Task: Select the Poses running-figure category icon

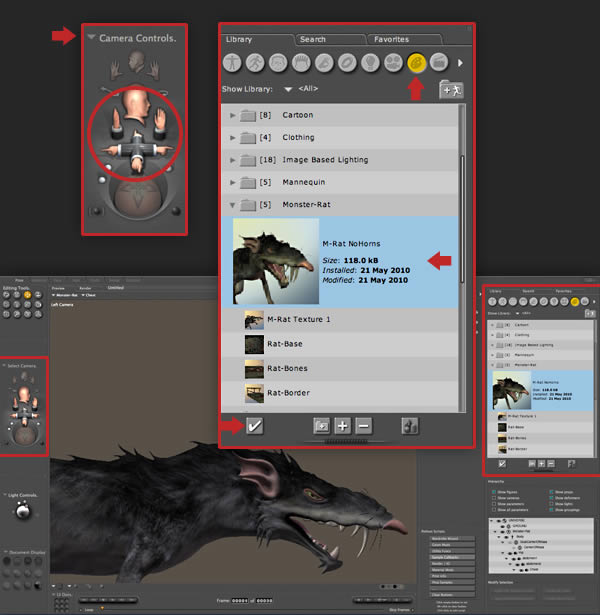Action: [255, 63]
